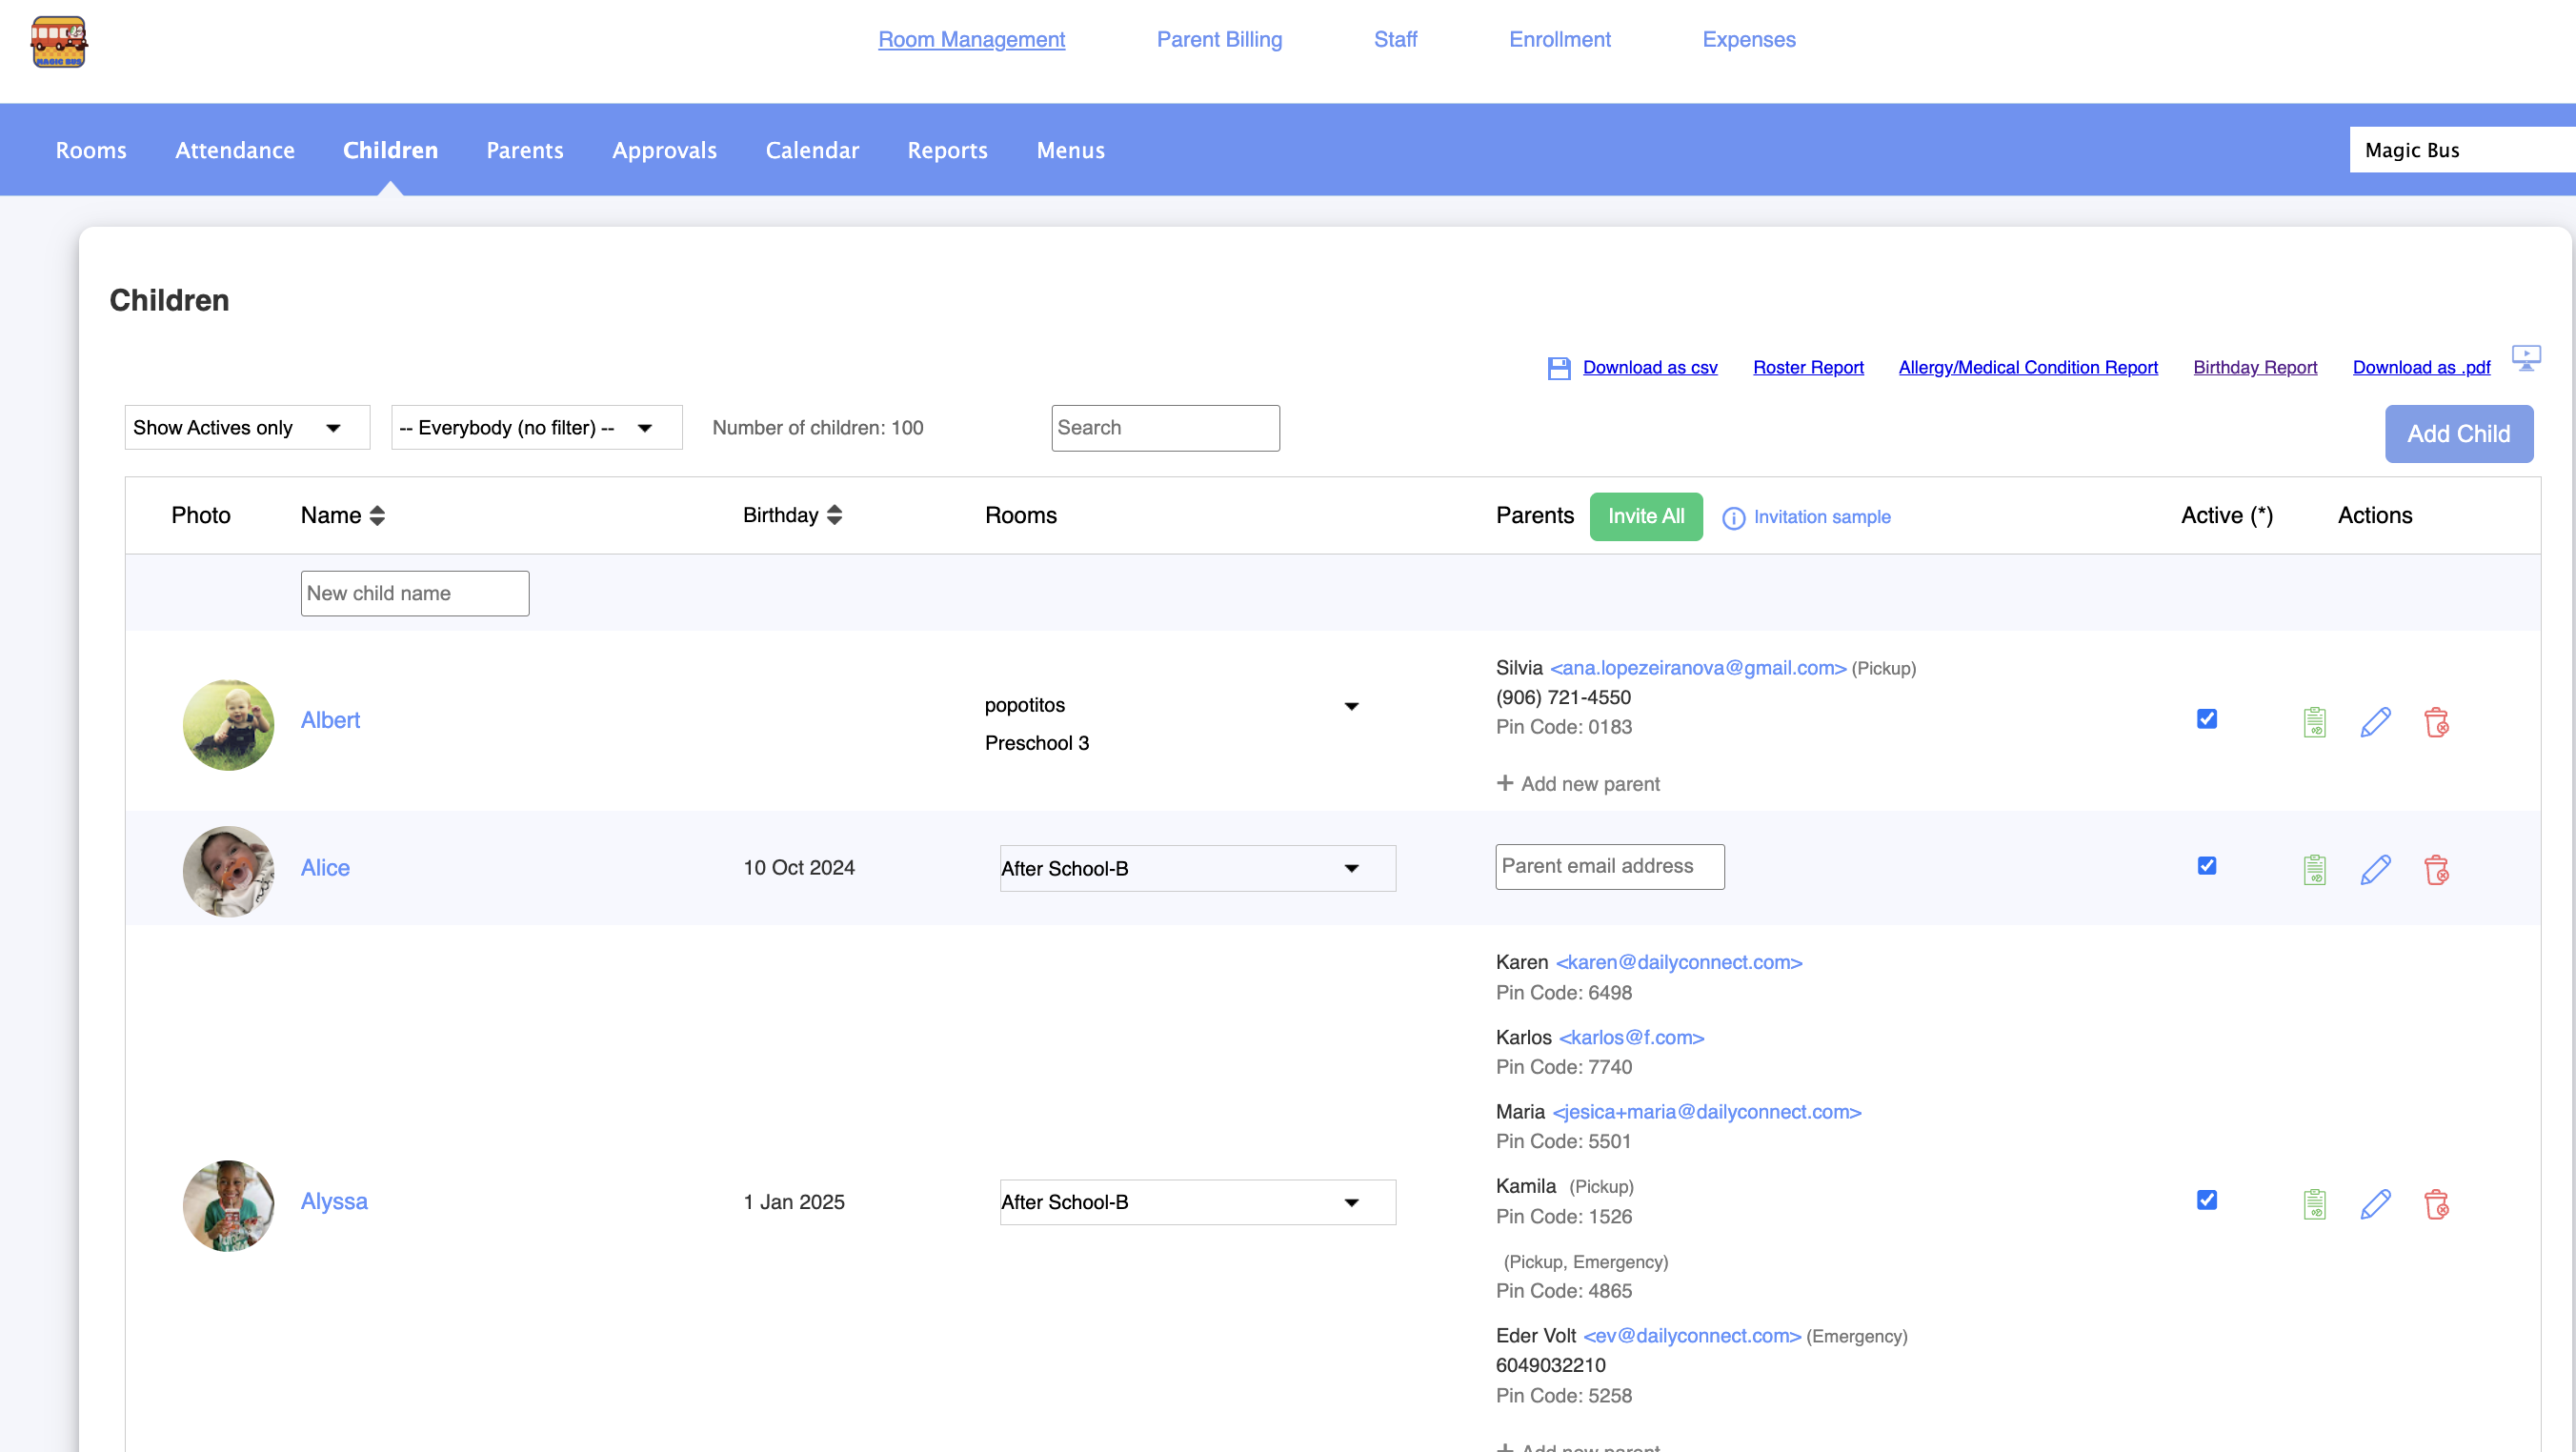Uncheck the Active checkbox for Albert

click(x=2206, y=719)
